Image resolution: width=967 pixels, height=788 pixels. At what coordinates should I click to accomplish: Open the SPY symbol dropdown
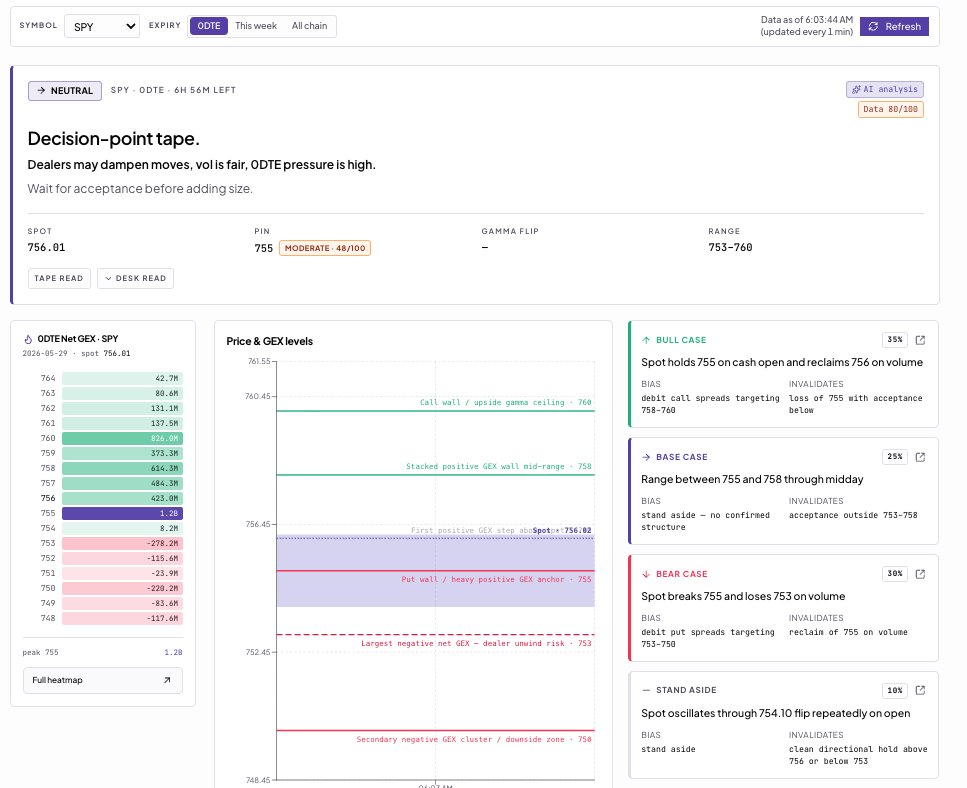coord(102,27)
